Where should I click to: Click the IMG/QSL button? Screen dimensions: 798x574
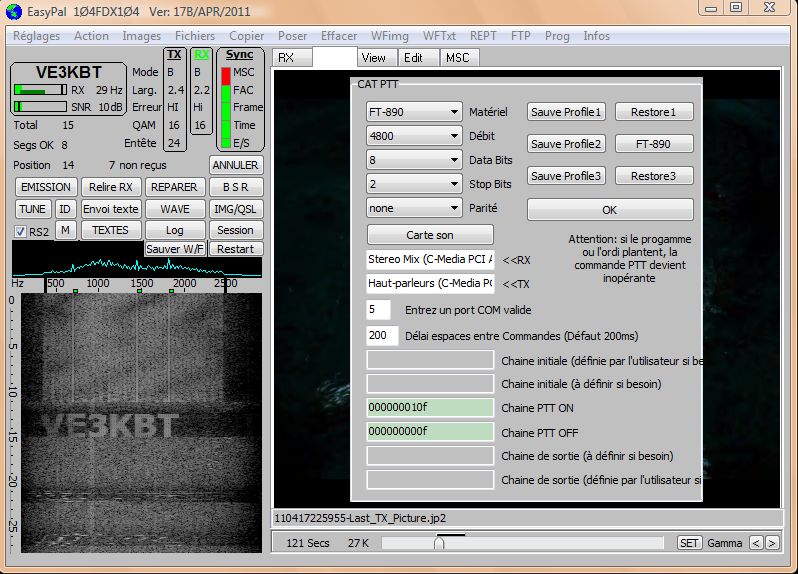[236, 209]
